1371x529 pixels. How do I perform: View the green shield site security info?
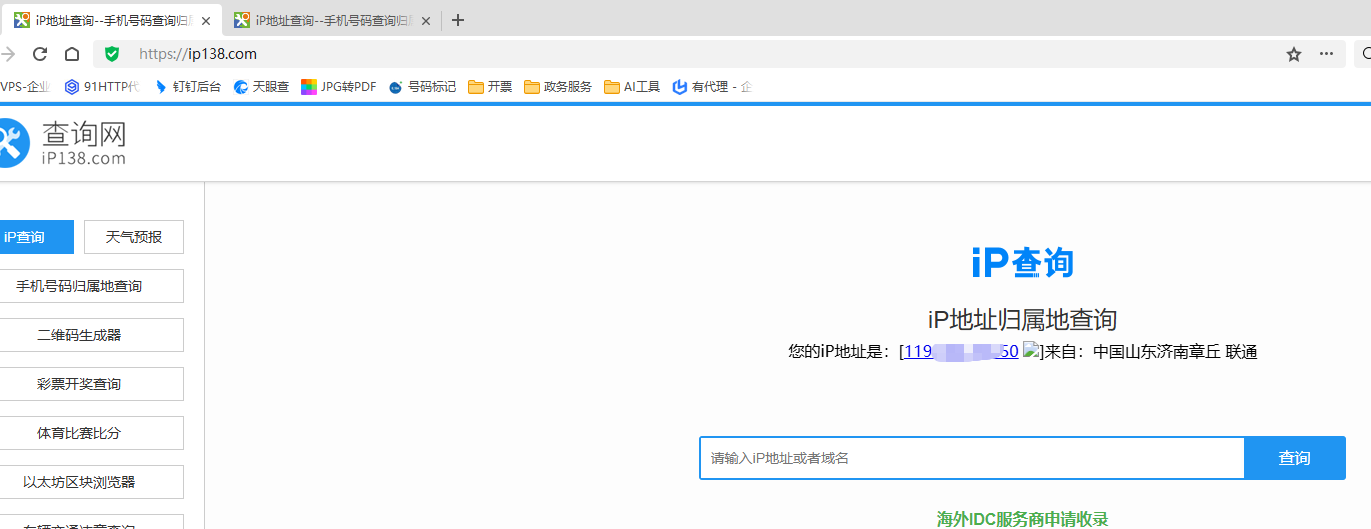(112, 54)
